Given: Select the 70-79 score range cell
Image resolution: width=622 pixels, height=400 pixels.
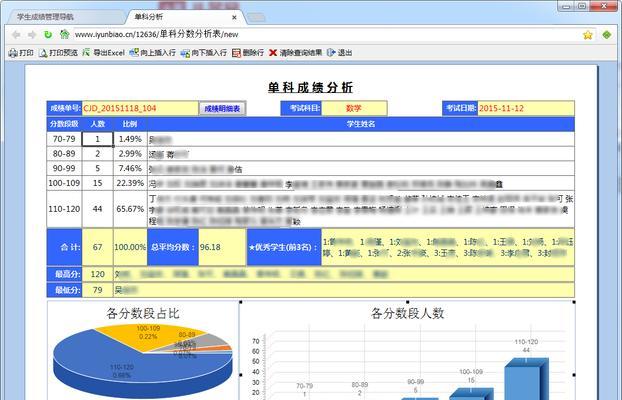Looking at the screenshot, I should click(64, 139).
